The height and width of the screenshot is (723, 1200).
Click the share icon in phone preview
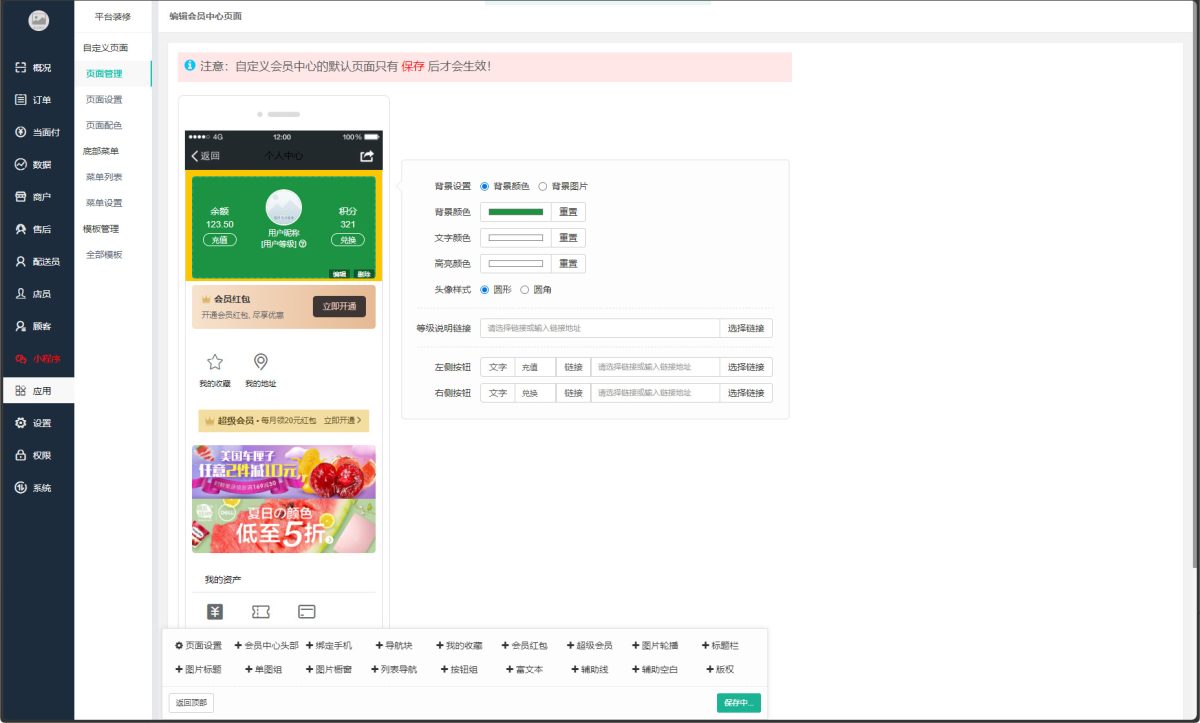(367, 156)
